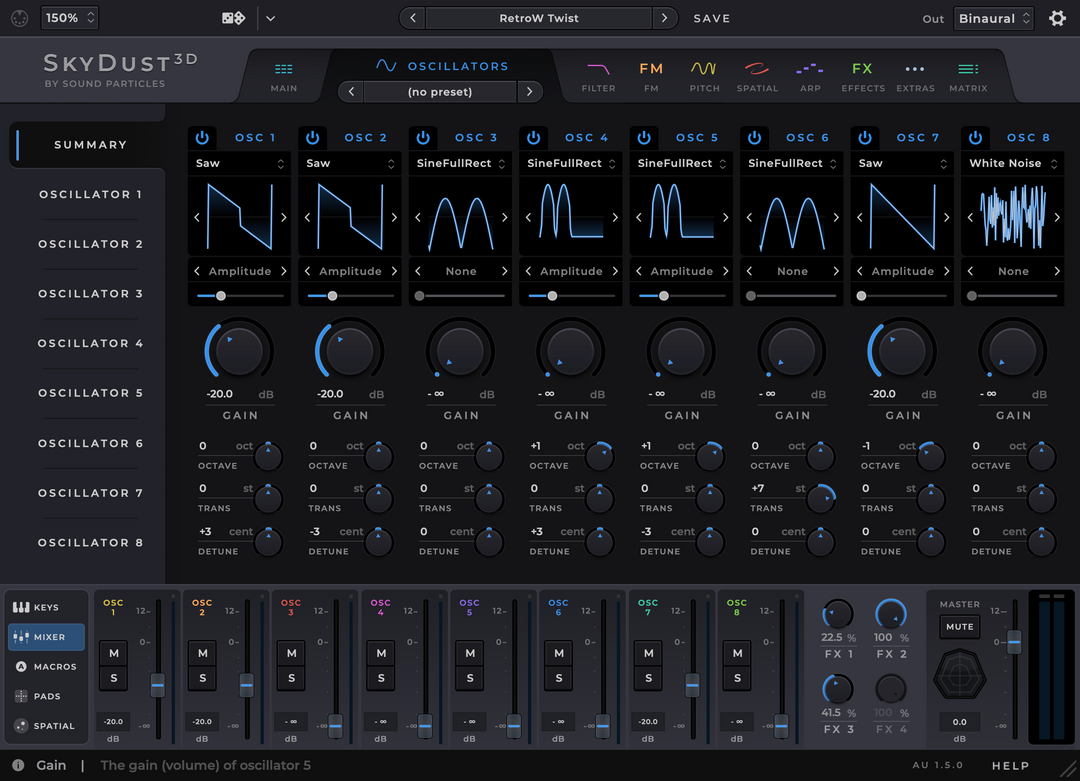Click the RetroW Twist preset name
Viewport: 1080px width, 781px height.
click(x=539, y=18)
